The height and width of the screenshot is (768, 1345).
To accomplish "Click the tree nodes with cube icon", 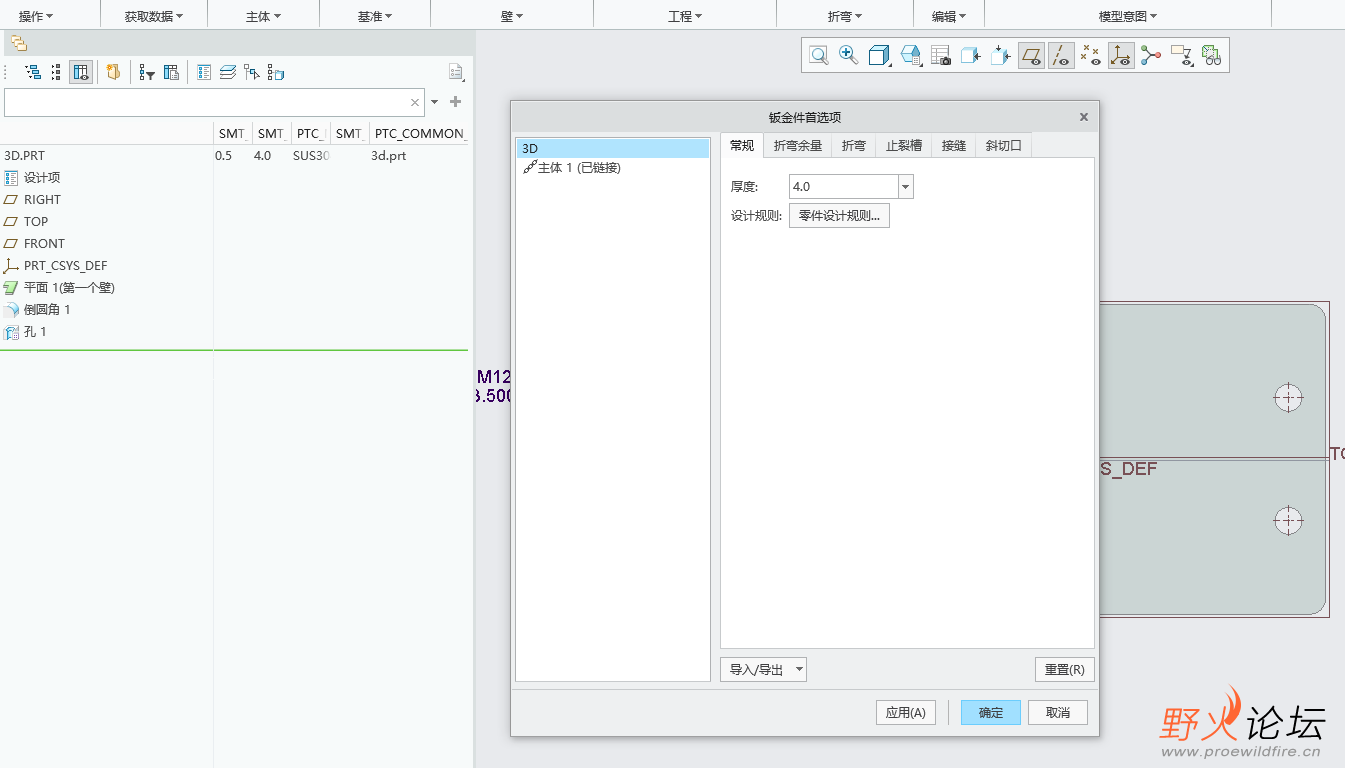I will [276, 72].
